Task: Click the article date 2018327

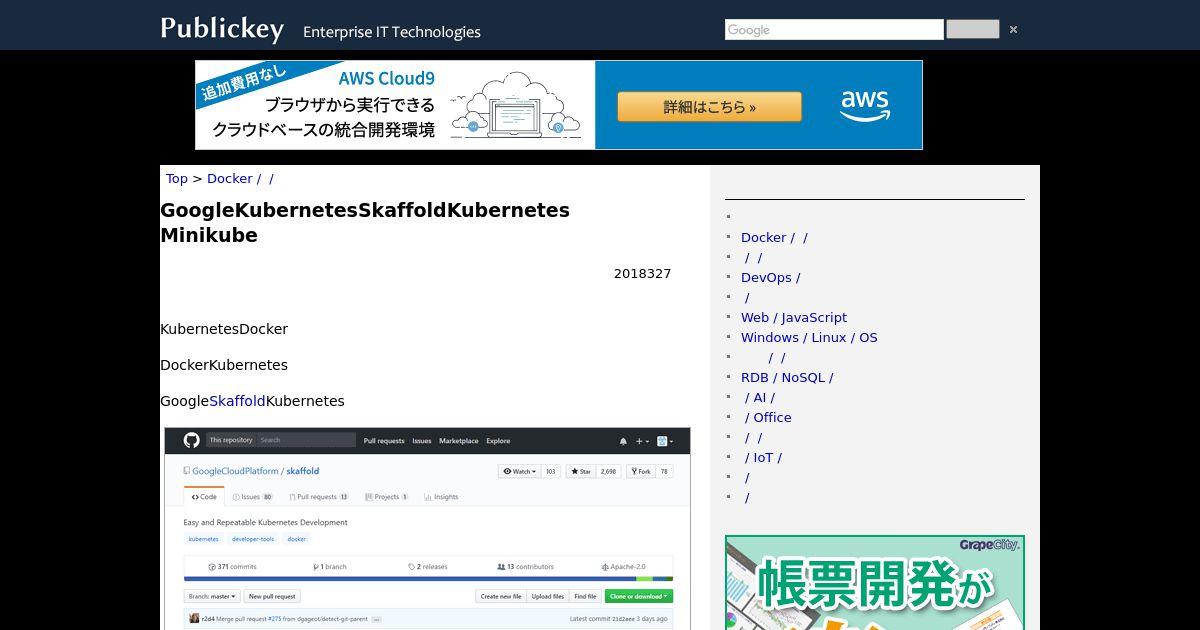Action: click(642, 274)
